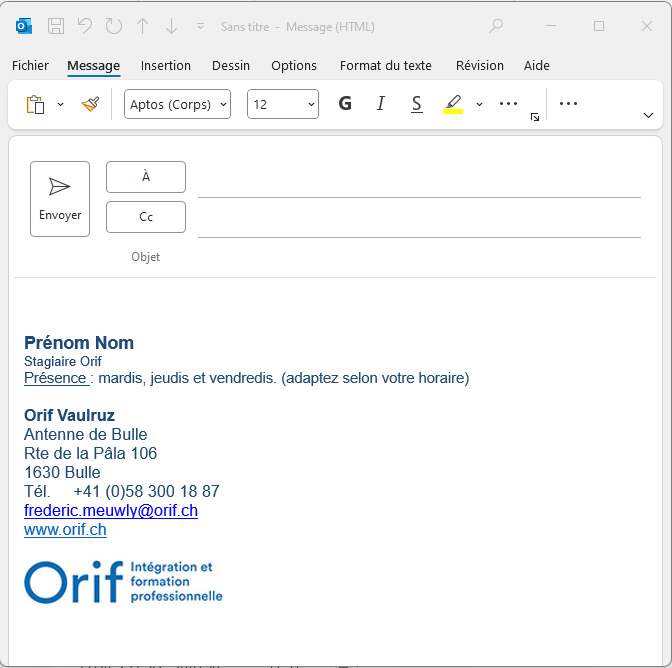Viewport: 672px width, 668px height.
Task: Toggle bold formatting (G)
Action: (345, 104)
